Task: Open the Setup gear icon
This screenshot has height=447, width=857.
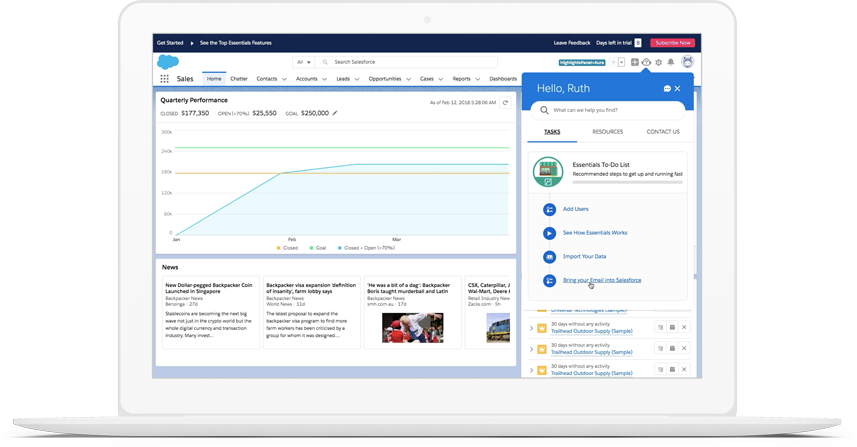Action: 659,62
